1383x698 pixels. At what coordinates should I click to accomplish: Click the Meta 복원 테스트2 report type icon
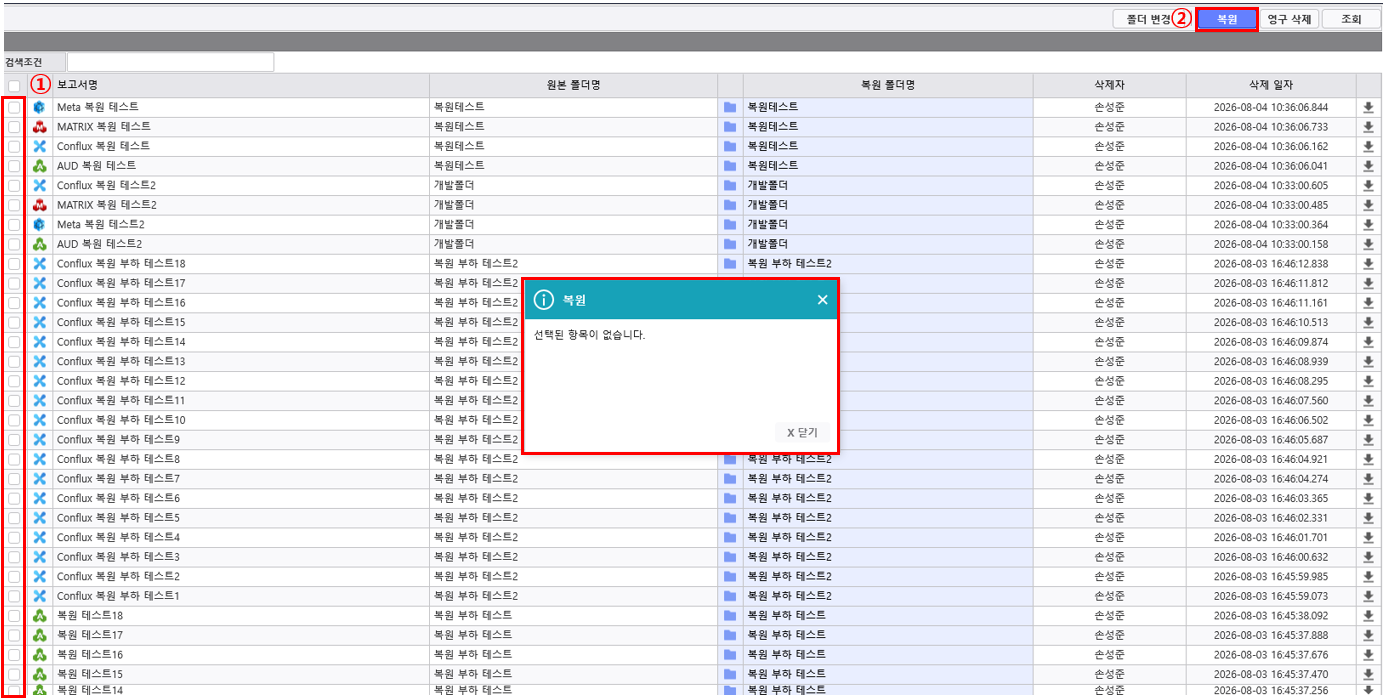pos(40,224)
